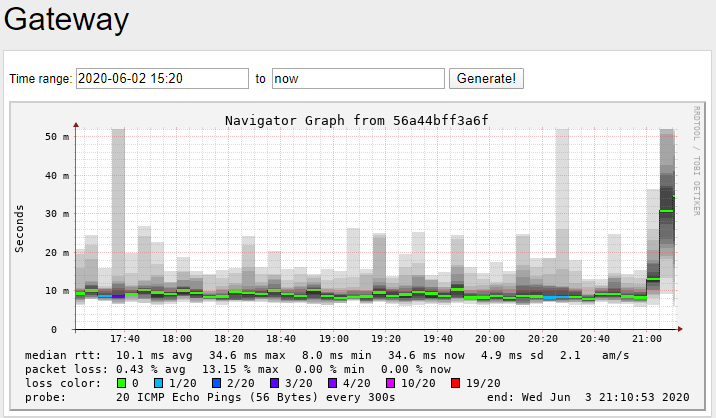
Task: Click the Time range label
Action: tap(40, 79)
